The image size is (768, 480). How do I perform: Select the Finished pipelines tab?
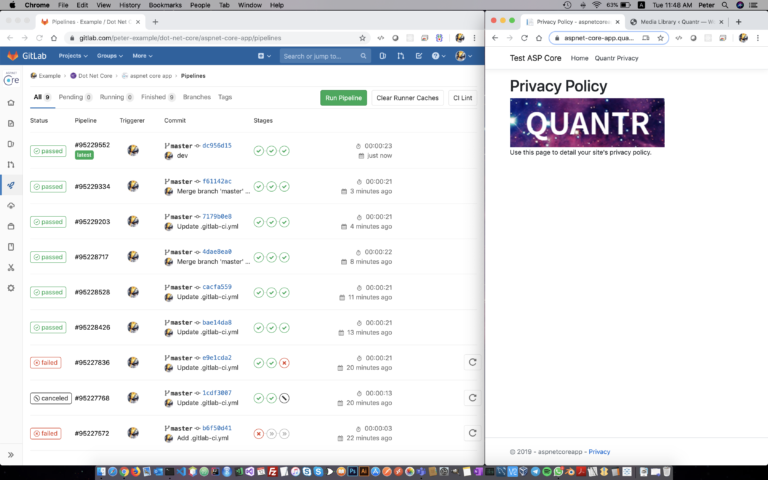pyautogui.click(x=158, y=97)
